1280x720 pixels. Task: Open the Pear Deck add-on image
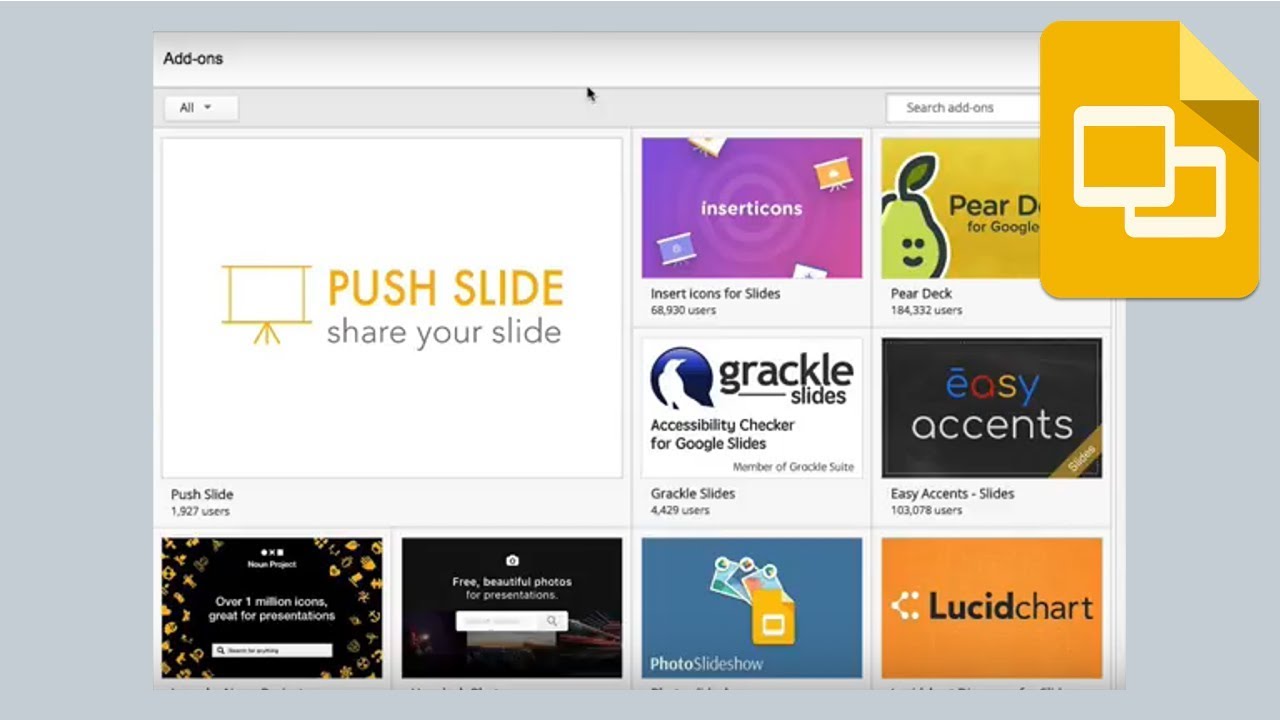tap(961, 208)
